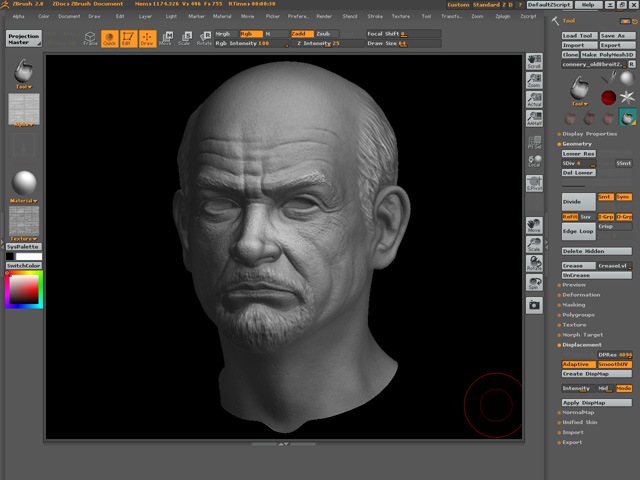Screen dimensions: 640x480
Task: Open the Stroke menu
Action: click(x=375, y=16)
